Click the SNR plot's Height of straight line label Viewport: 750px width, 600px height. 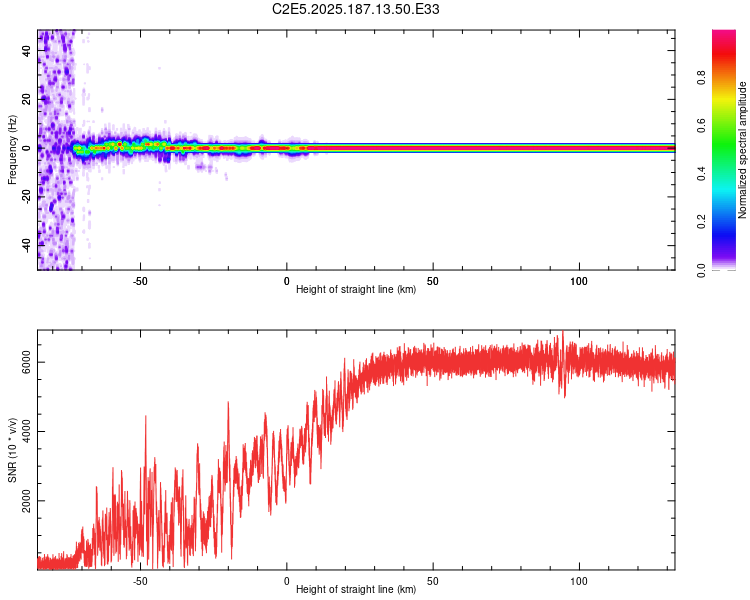point(356,589)
